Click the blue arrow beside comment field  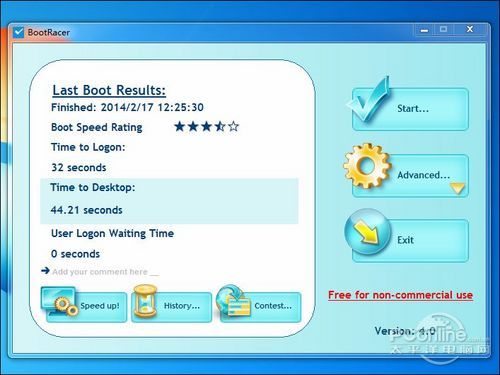coord(45,270)
